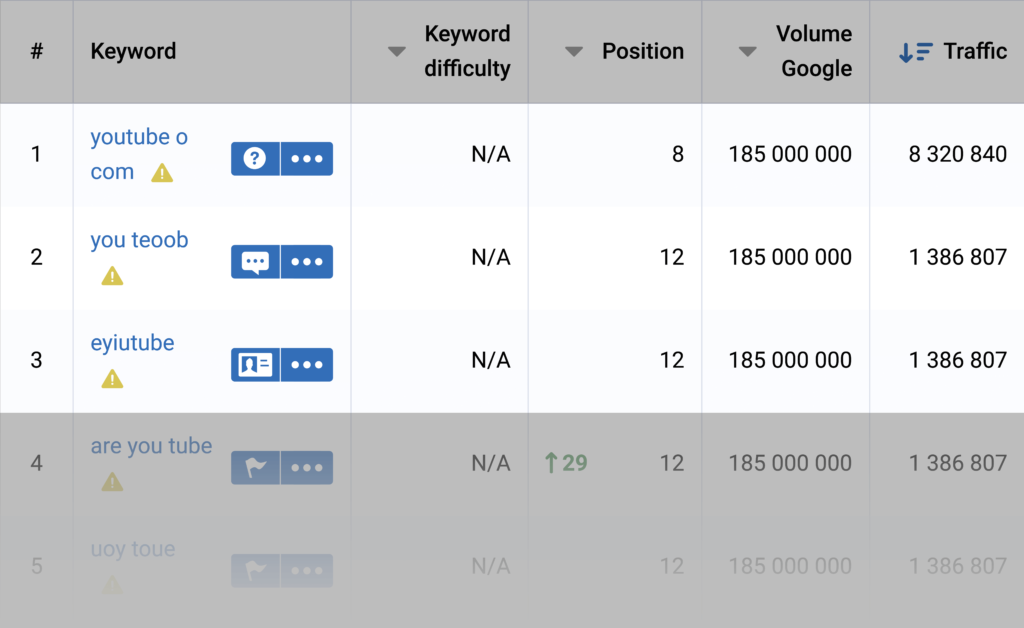Click the warning triangle under 'you teoob'

(x=112, y=276)
